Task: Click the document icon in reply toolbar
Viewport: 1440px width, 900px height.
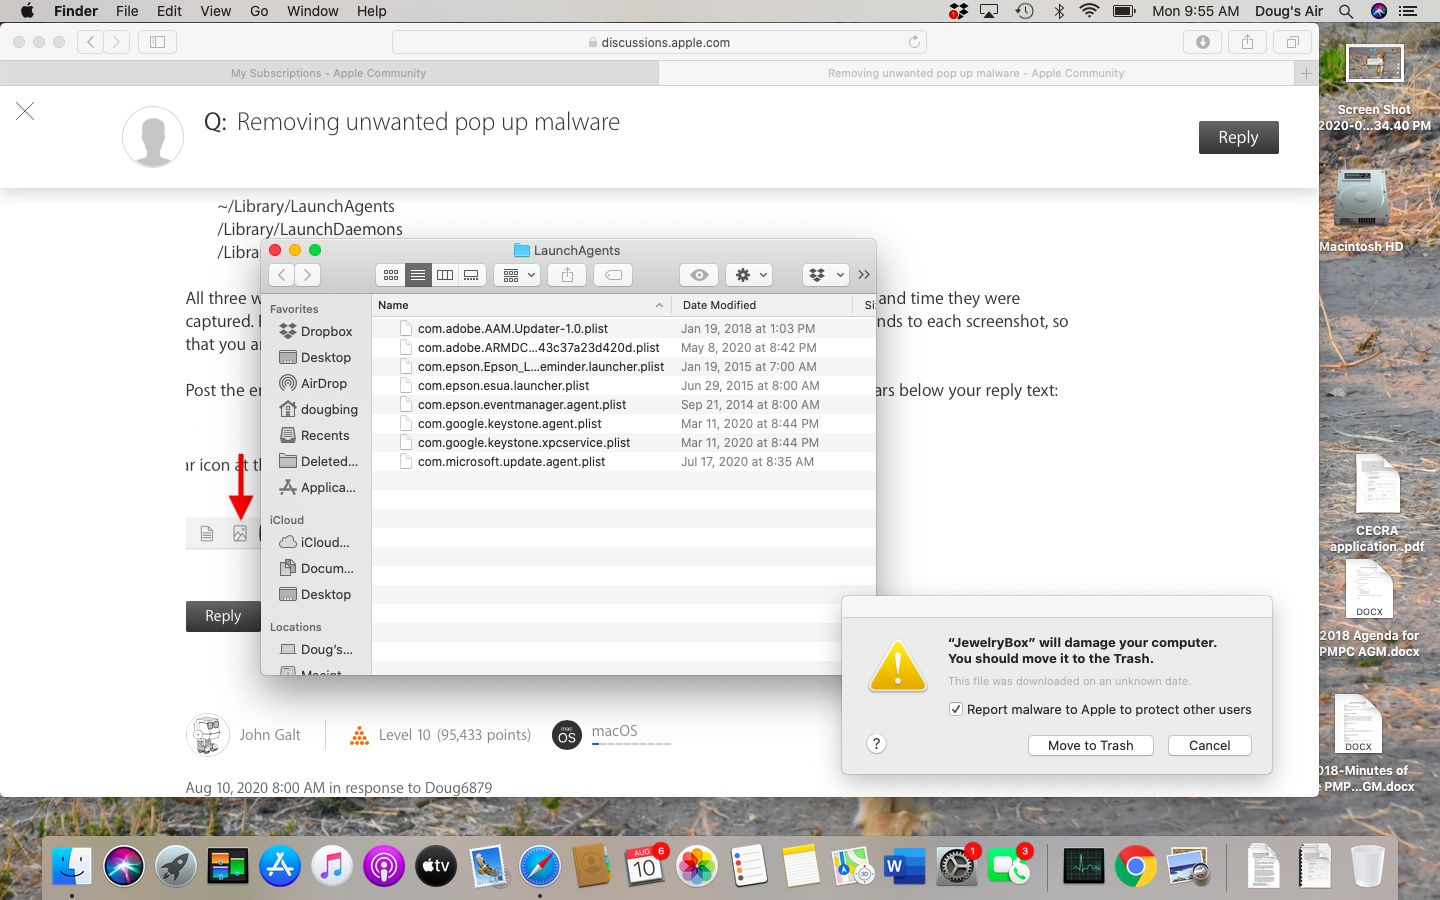Action: pos(207,534)
